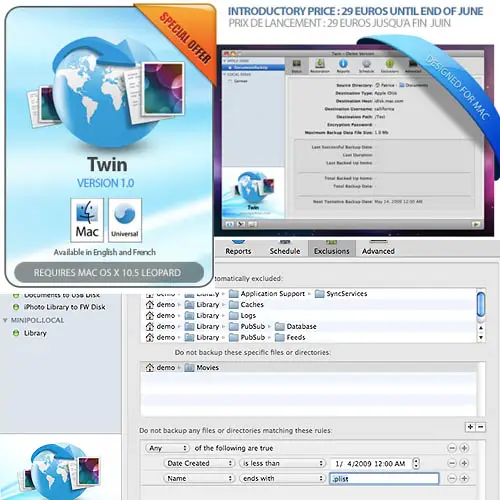Click the date stepper next to 1/4/2009
This screenshot has width=500, height=500.
tap(416, 463)
